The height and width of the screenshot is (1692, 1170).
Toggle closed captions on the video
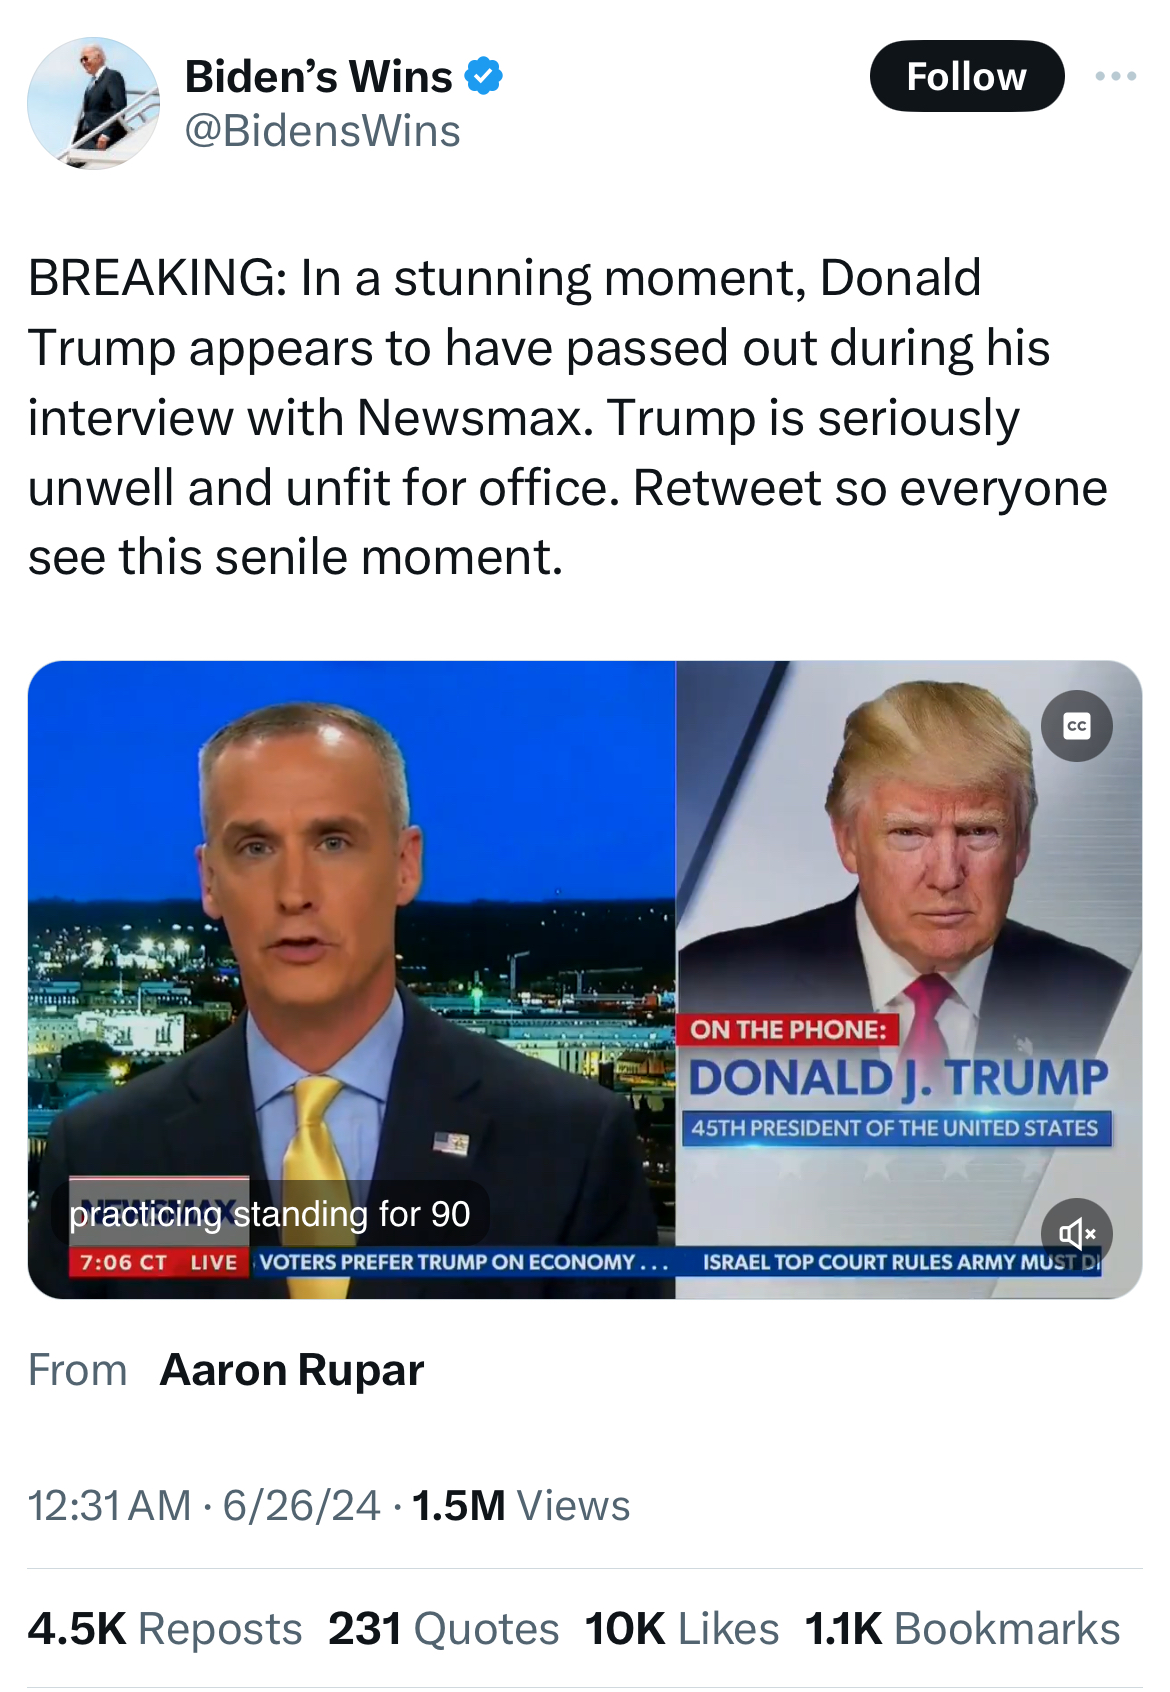pyautogui.click(x=1076, y=726)
